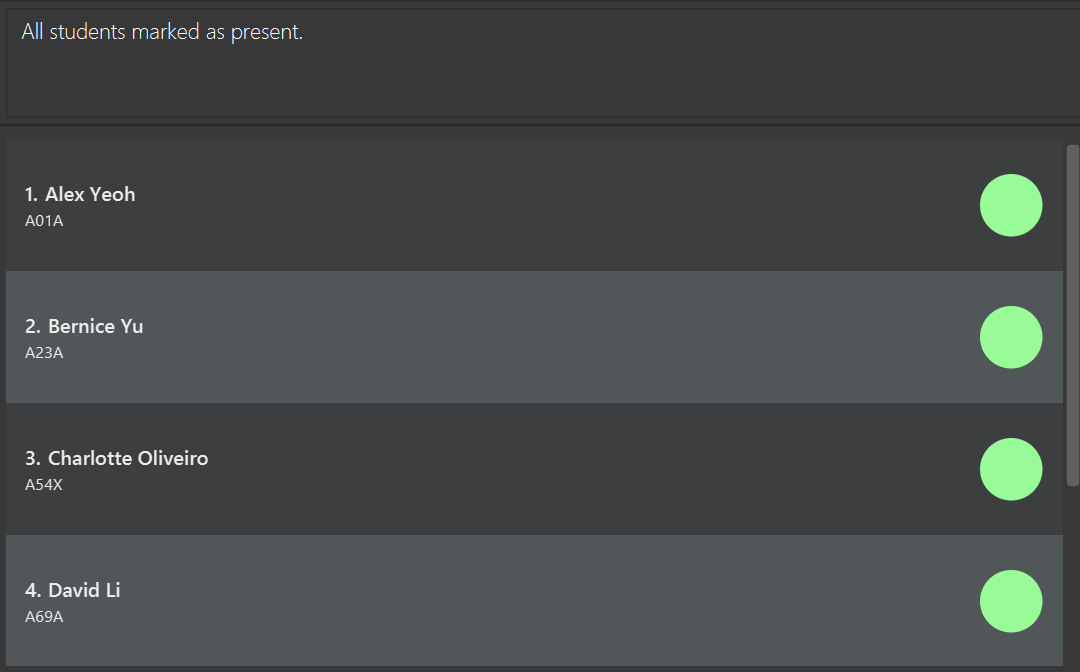
Task: Click Alex Yeoh's green attendance circle
Action: pos(1010,205)
